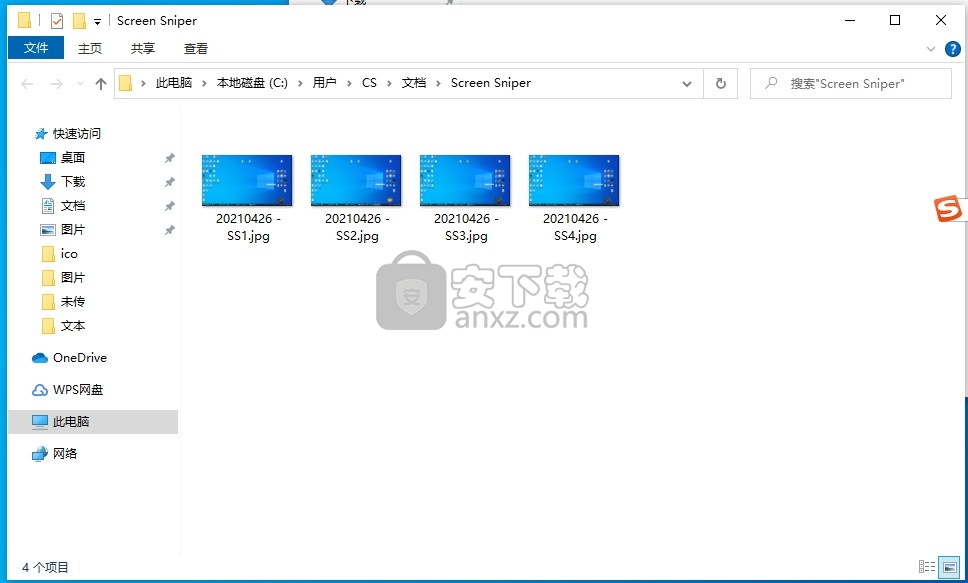Switch to details view icon in status bar
968x583 pixels.
(927, 566)
